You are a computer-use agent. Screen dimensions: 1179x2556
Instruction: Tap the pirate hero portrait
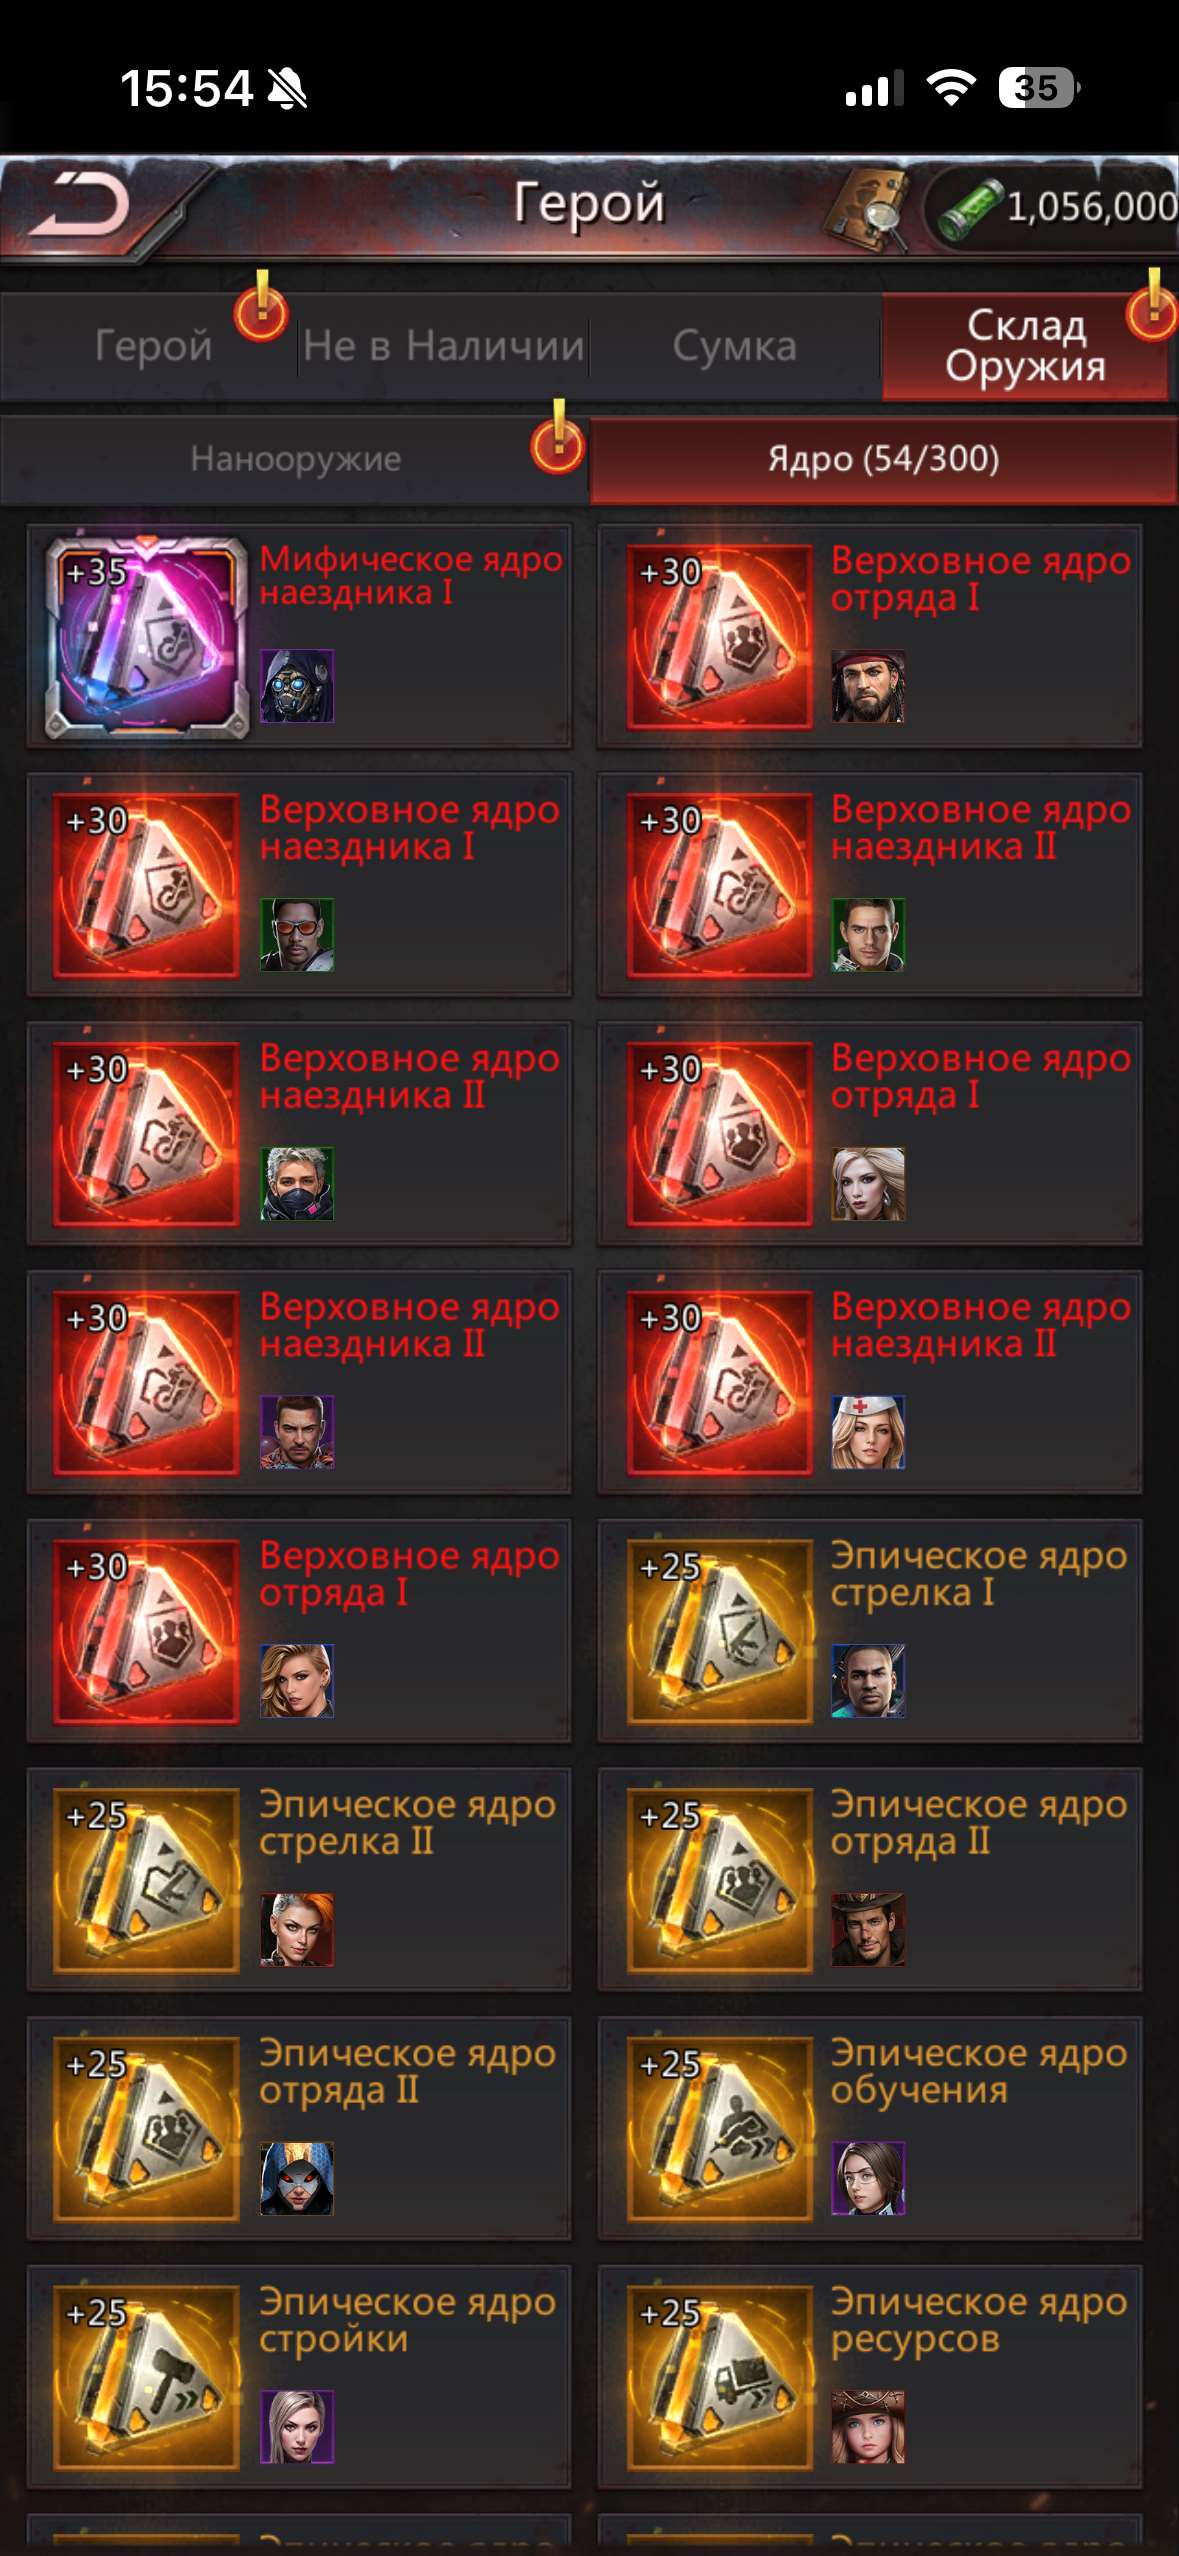point(868,686)
